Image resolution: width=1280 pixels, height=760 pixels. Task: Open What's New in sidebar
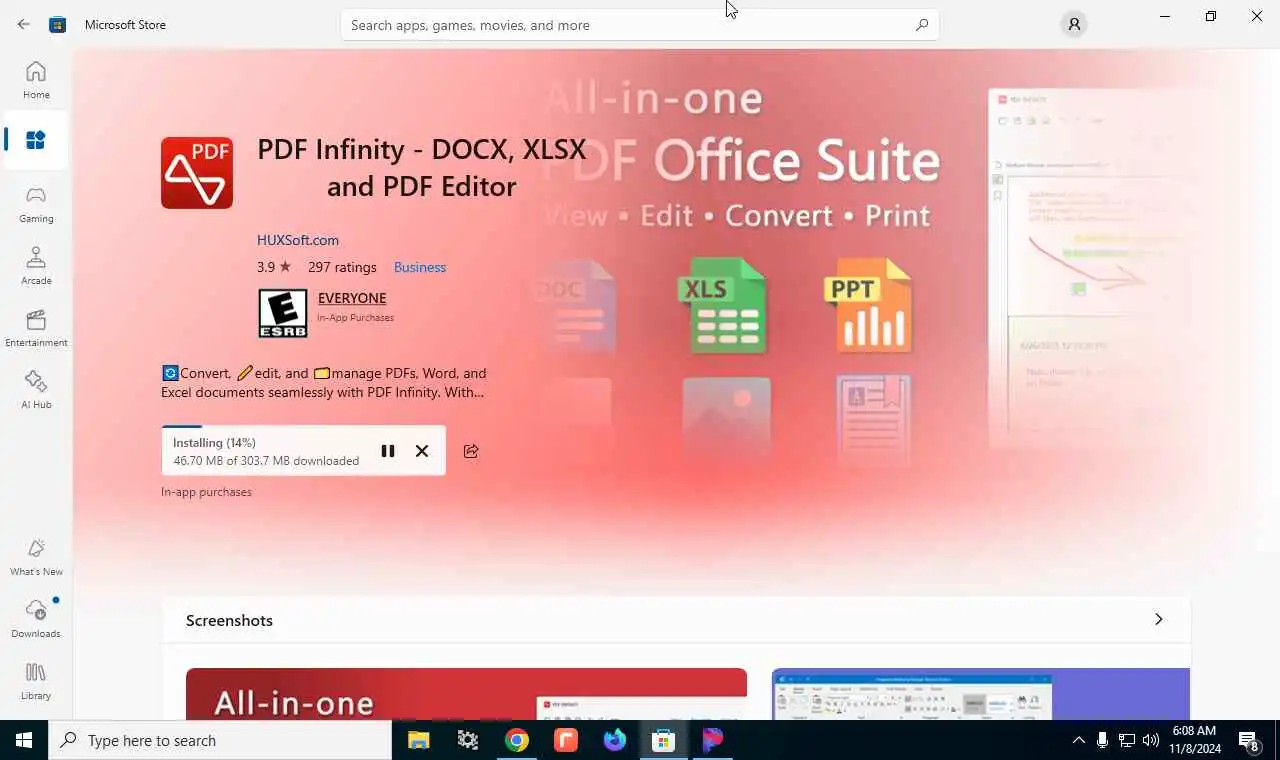36,557
